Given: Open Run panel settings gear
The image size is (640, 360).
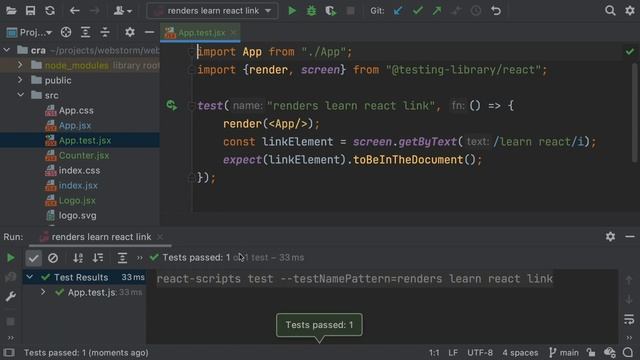Looking at the screenshot, I should click(610, 236).
